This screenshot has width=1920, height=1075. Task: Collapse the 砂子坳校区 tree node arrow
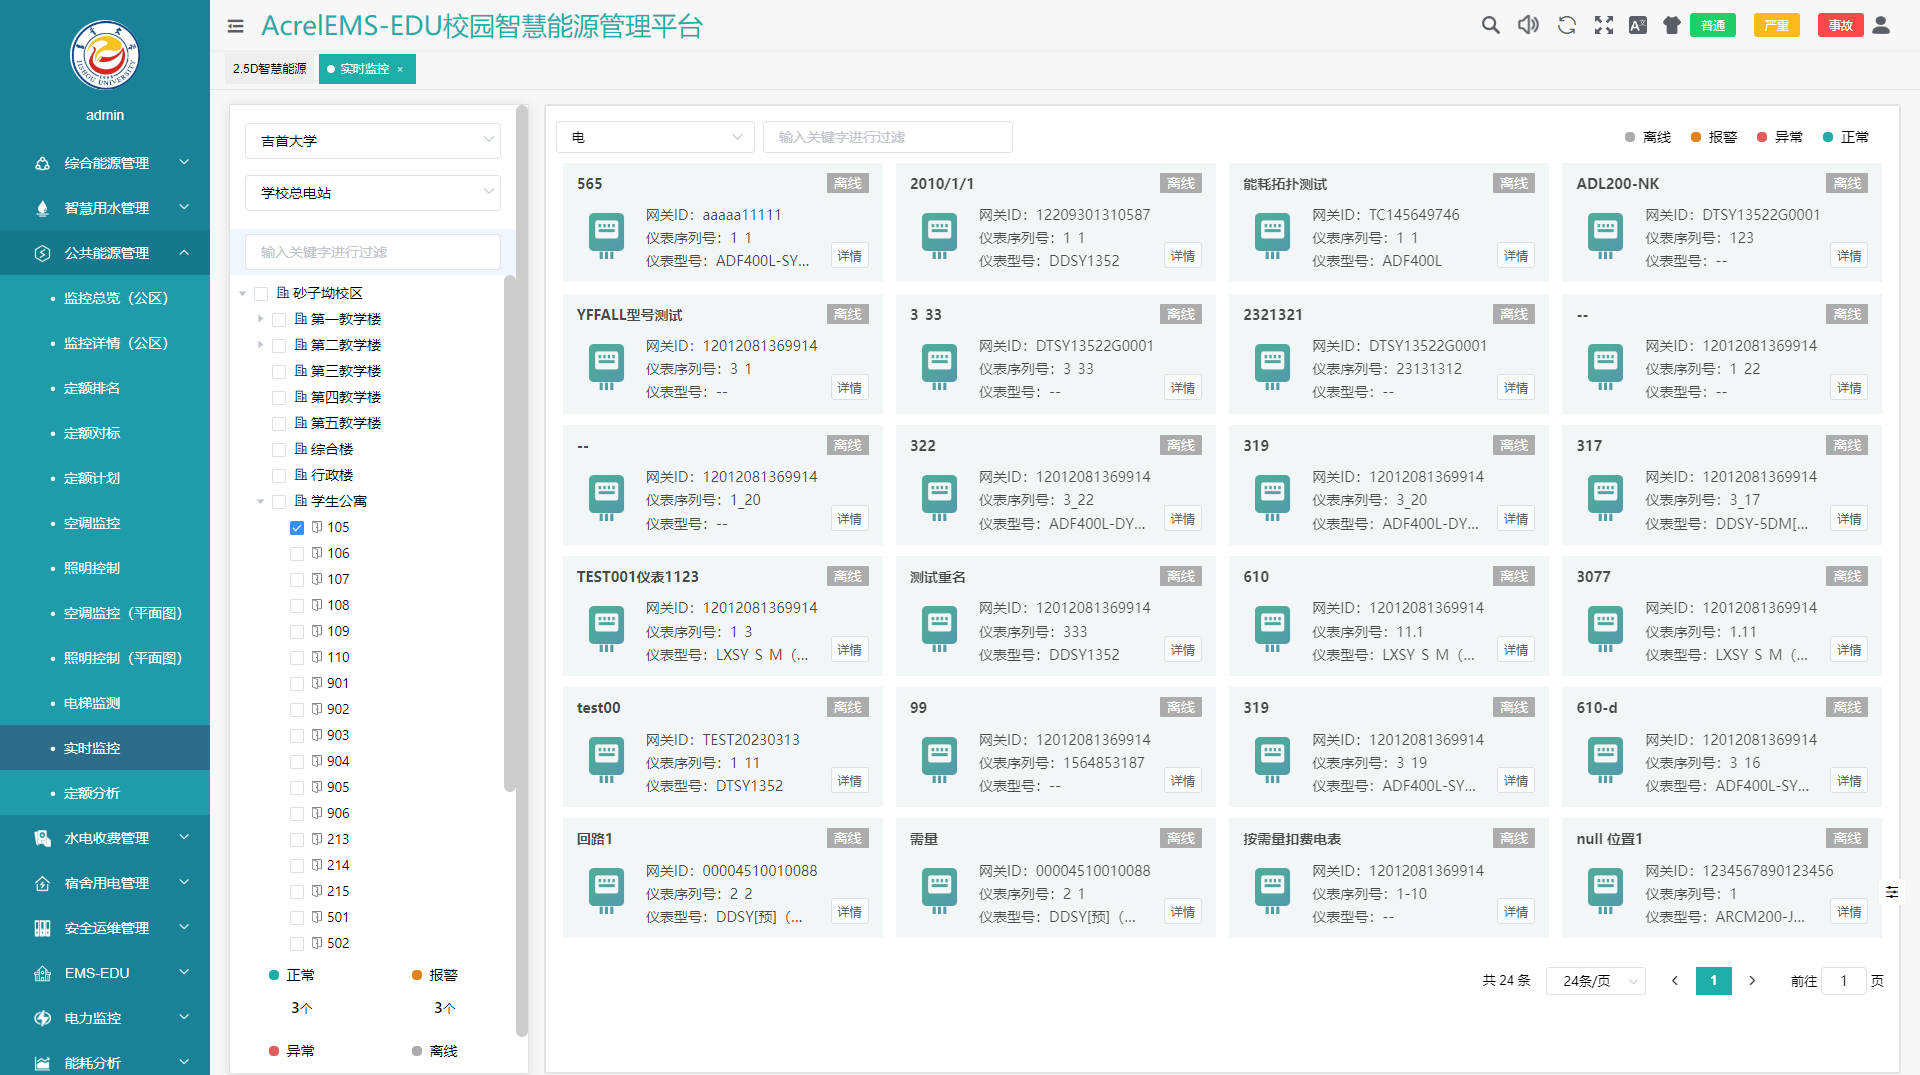(243, 294)
